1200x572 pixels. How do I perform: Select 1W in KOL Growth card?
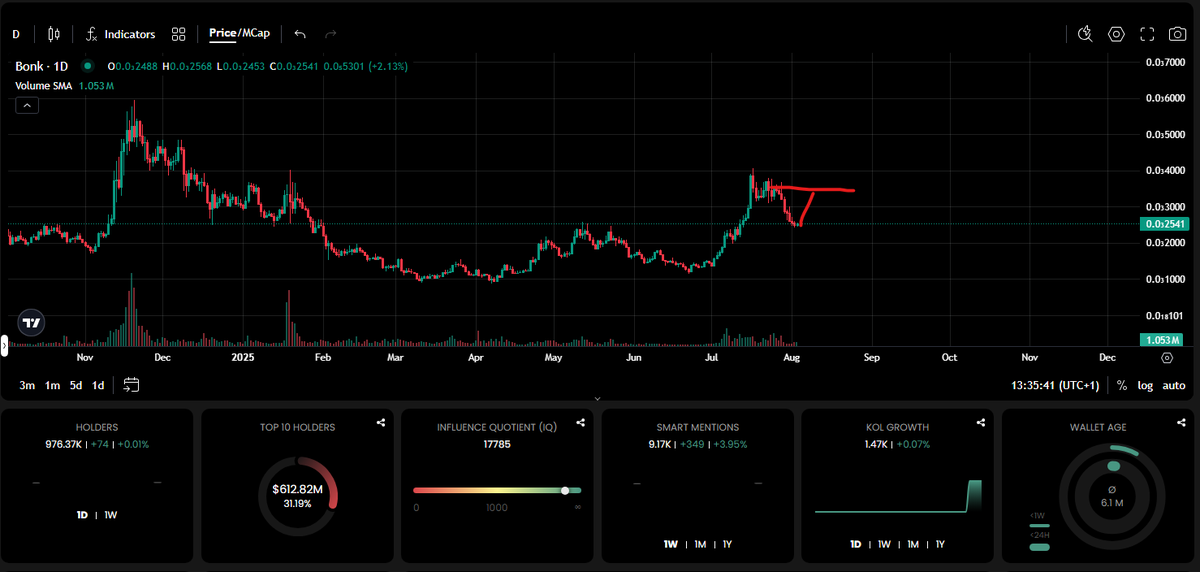point(885,544)
